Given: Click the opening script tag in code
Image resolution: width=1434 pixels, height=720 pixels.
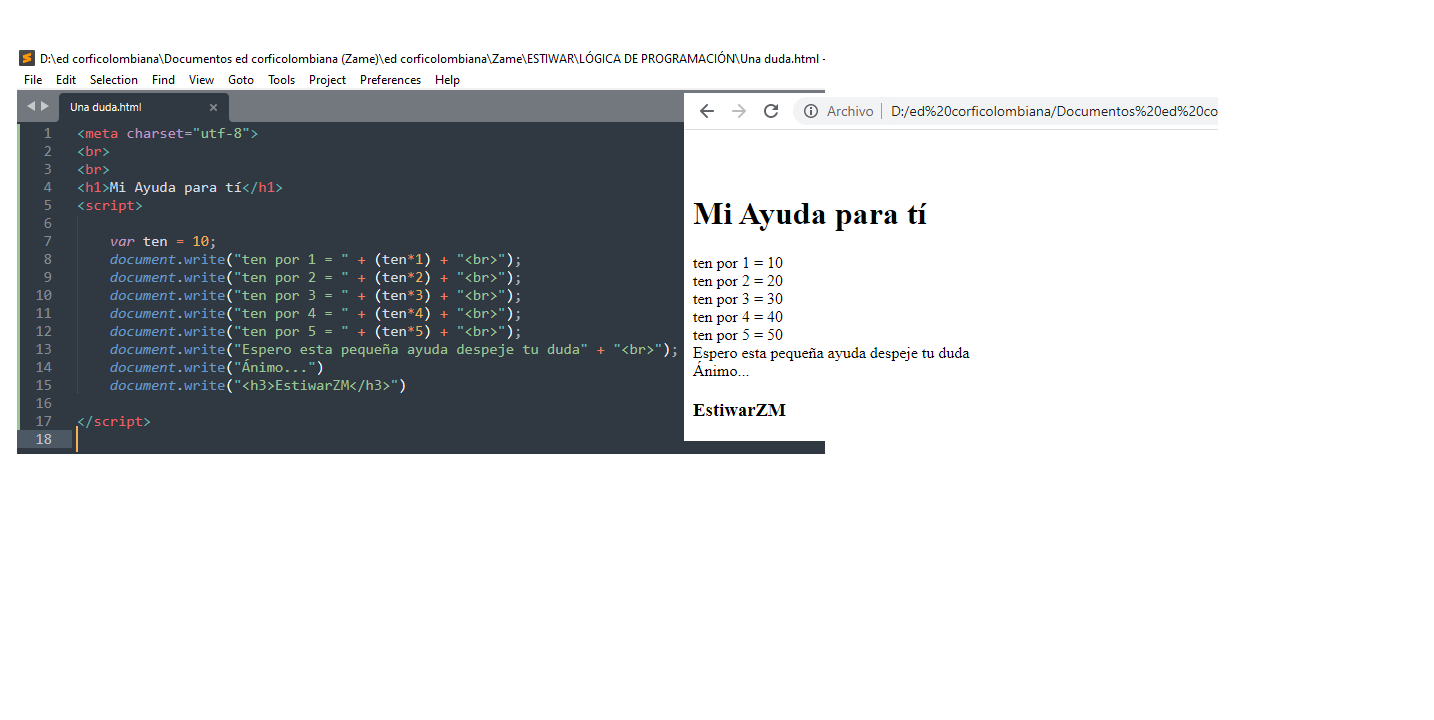Looking at the screenshot, I should [x=110, y=205].
